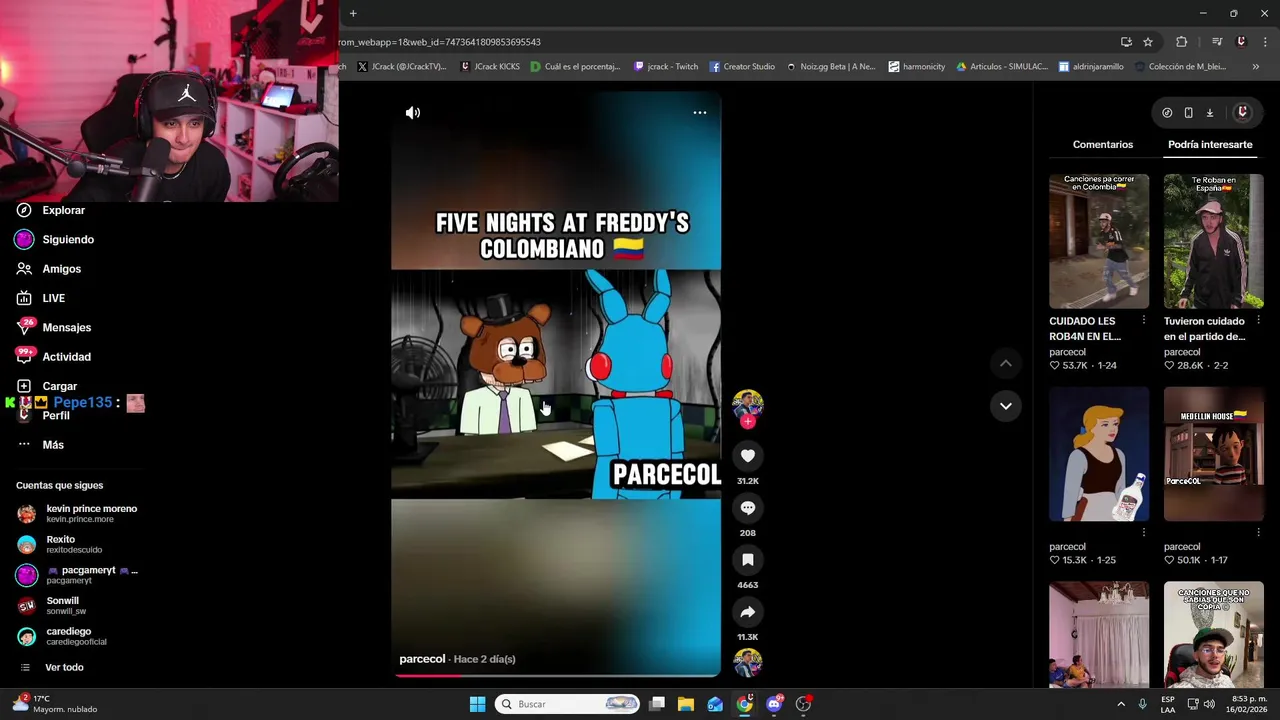
Task: Open the taskbar clock showing 8:53 p. m.
Action: (1249, 704)
